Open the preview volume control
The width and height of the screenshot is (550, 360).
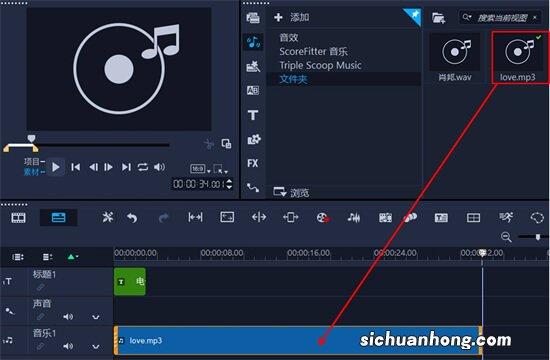(159, 167)
